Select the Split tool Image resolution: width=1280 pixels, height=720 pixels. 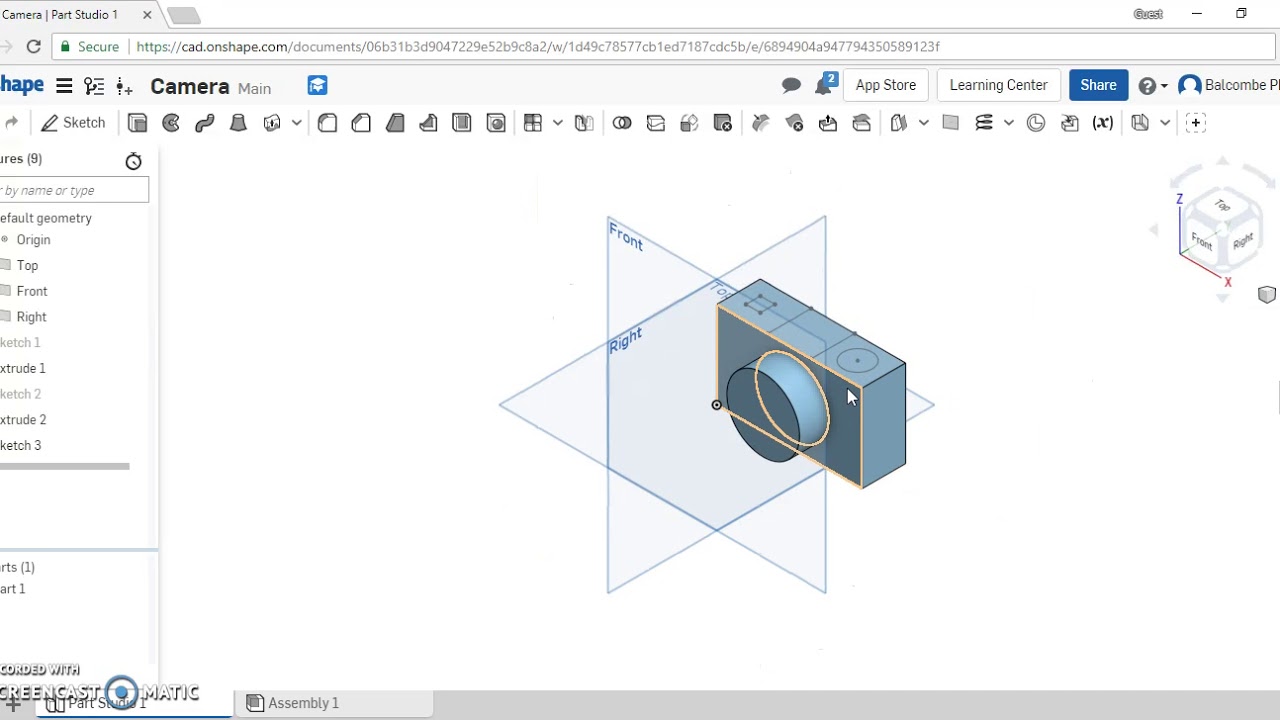click(656, 123)
